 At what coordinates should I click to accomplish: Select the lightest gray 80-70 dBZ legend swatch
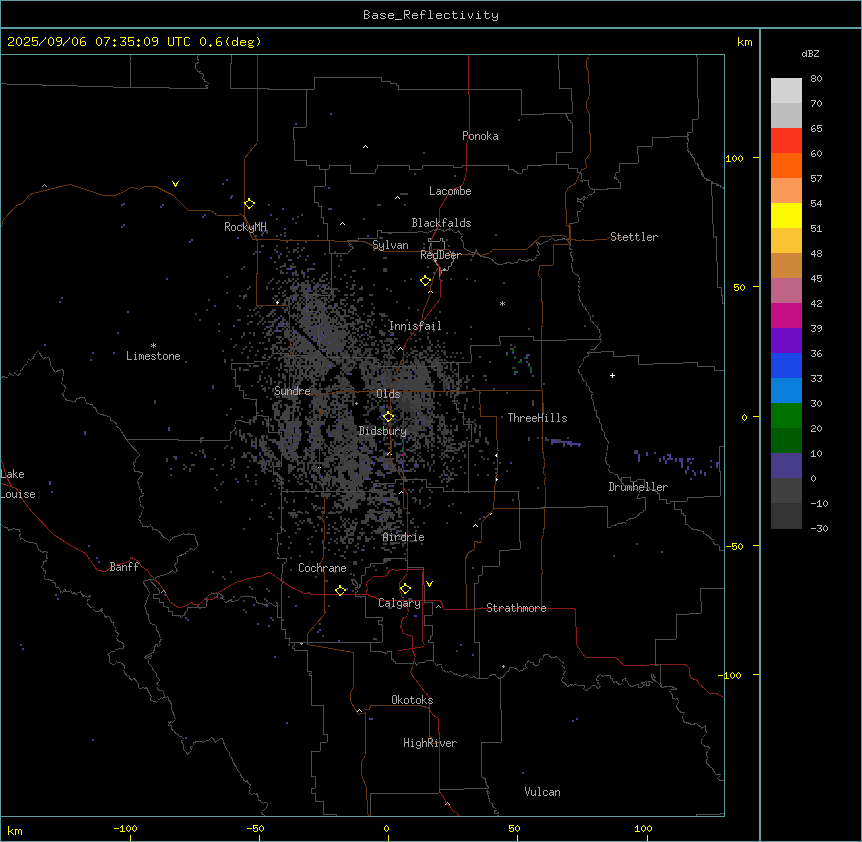point(786,91)
